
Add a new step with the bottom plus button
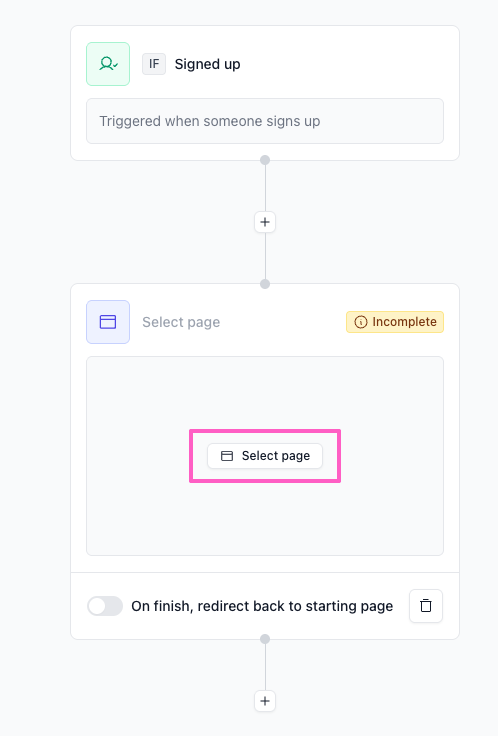[x=265, y=701]
